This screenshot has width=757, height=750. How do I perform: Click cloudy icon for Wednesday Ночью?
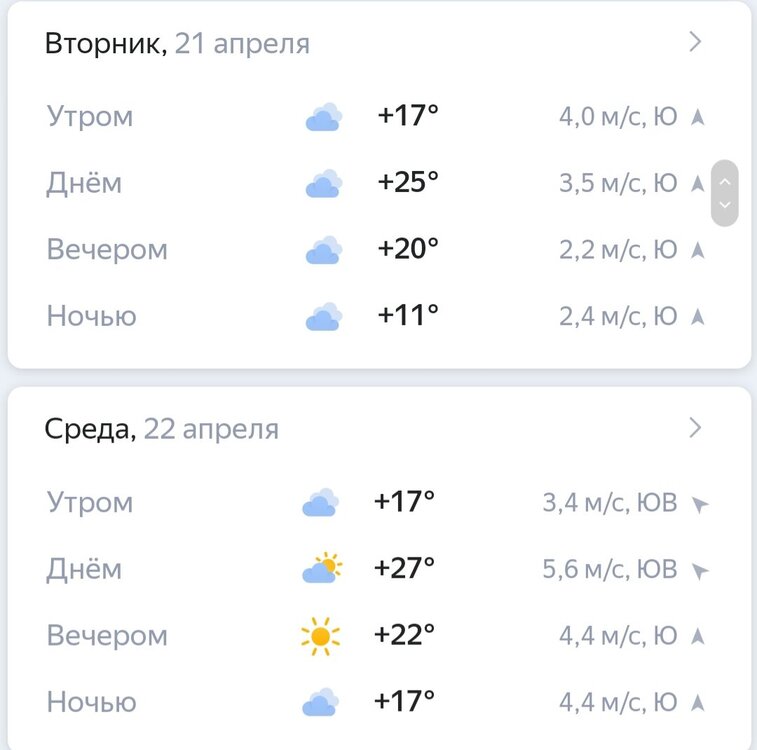point(321,702)
